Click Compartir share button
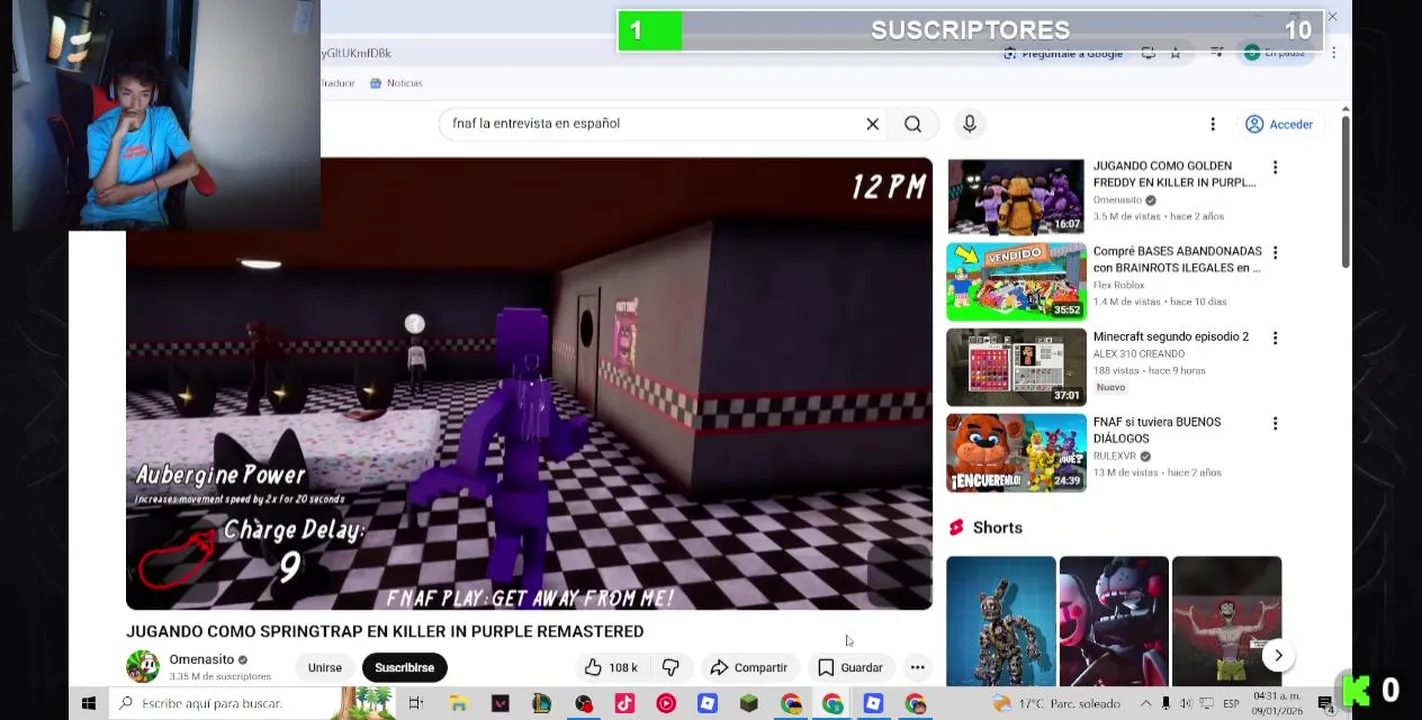The width and height of the screenshot is (1422, 720). point(749,667)
